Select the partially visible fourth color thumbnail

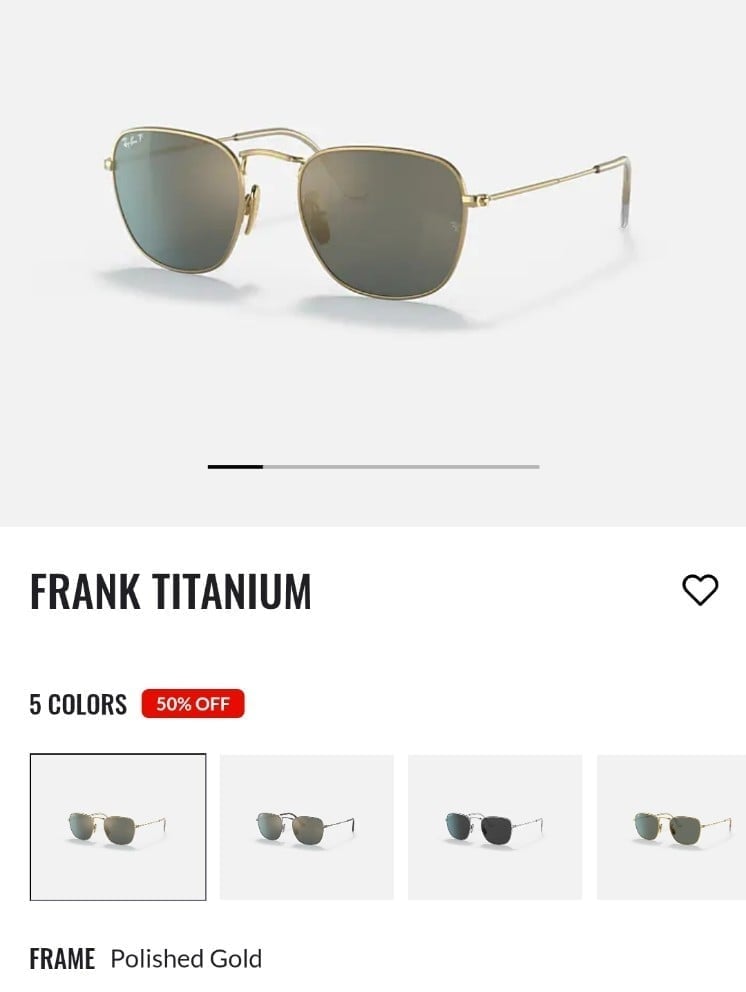pyautogui.click(x=671, y=827)
